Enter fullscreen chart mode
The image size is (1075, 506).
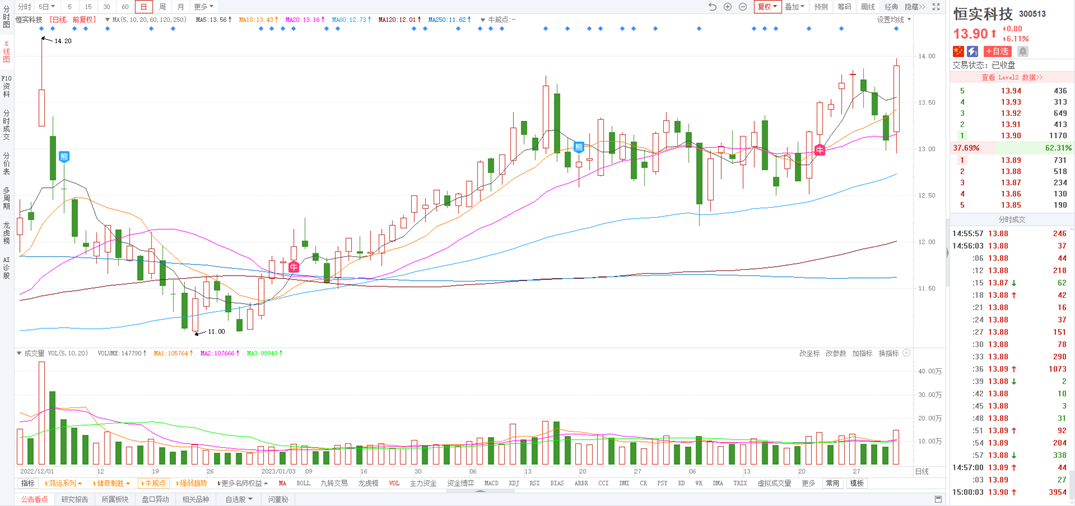936,7
